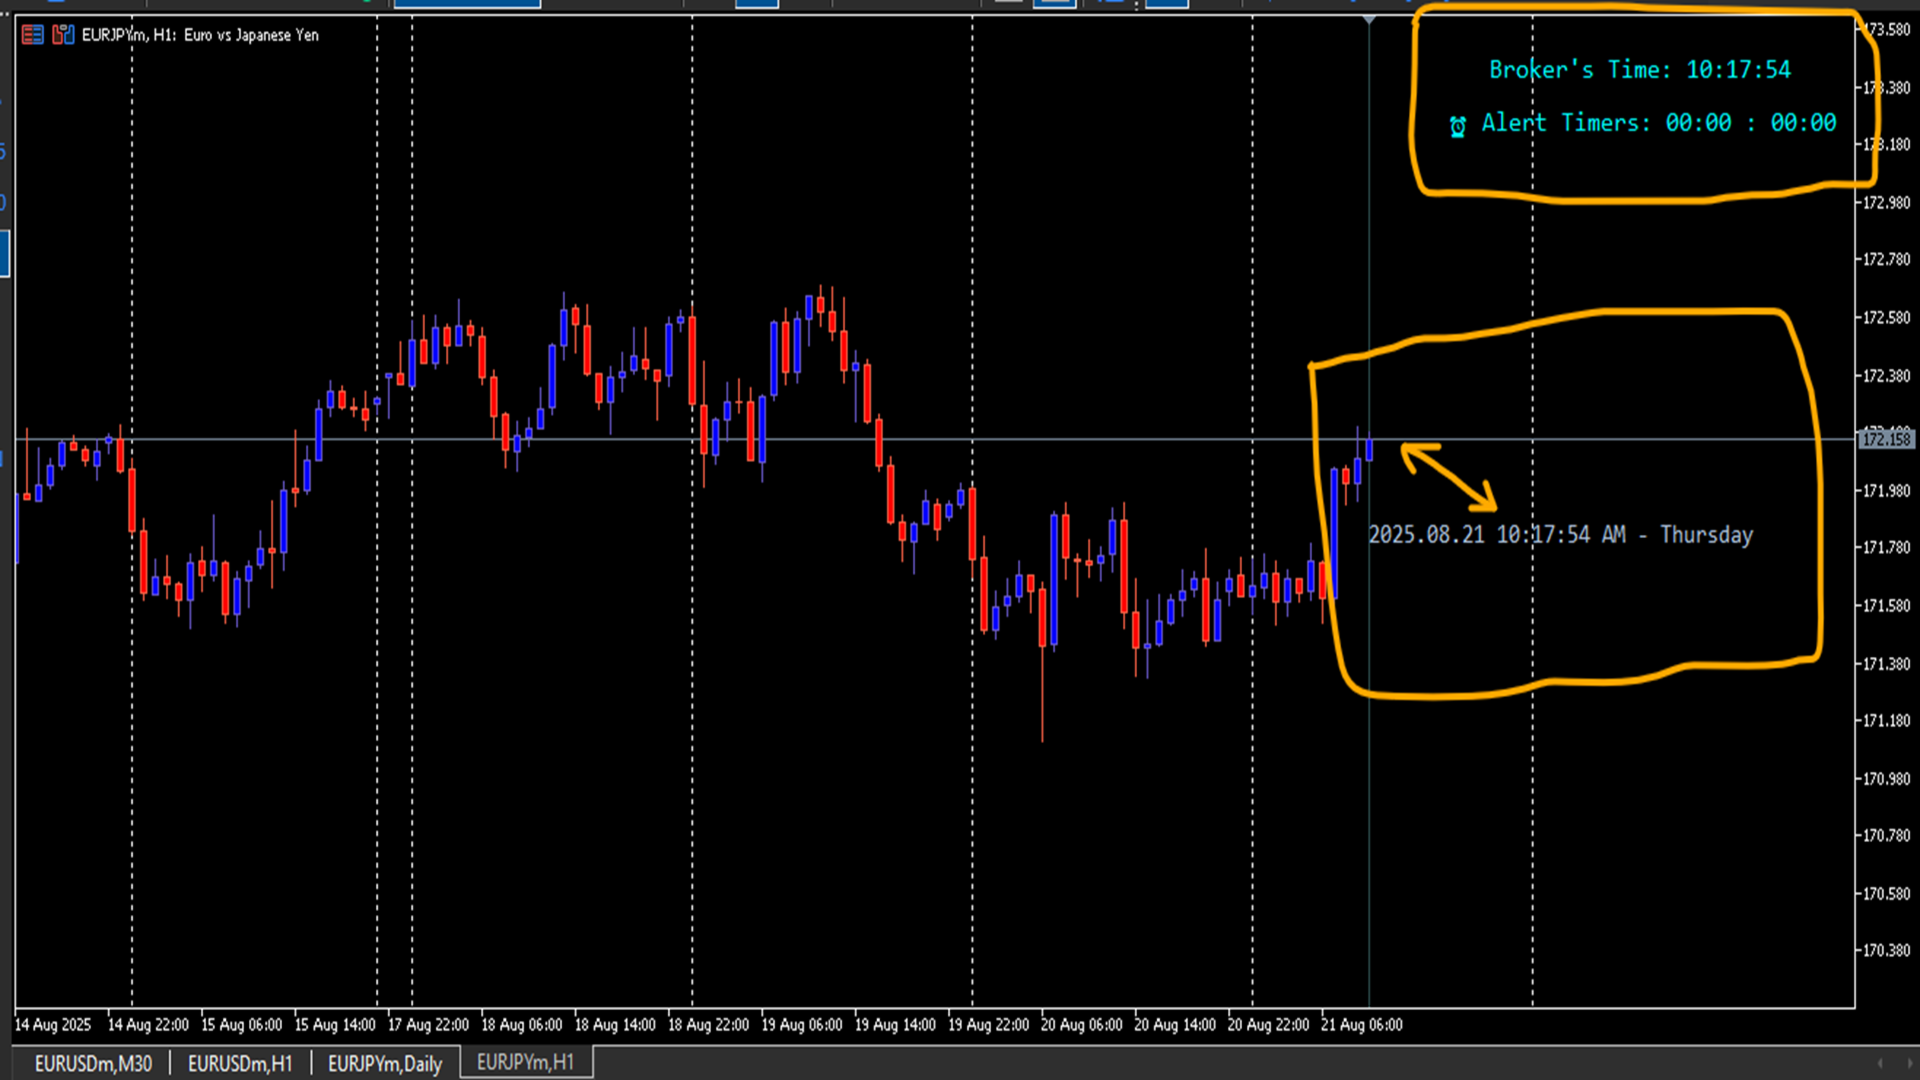
Task: Switch to the EURUSDm,H1 chart tab
Action: pyautogui.click(x=240, y=1063)
